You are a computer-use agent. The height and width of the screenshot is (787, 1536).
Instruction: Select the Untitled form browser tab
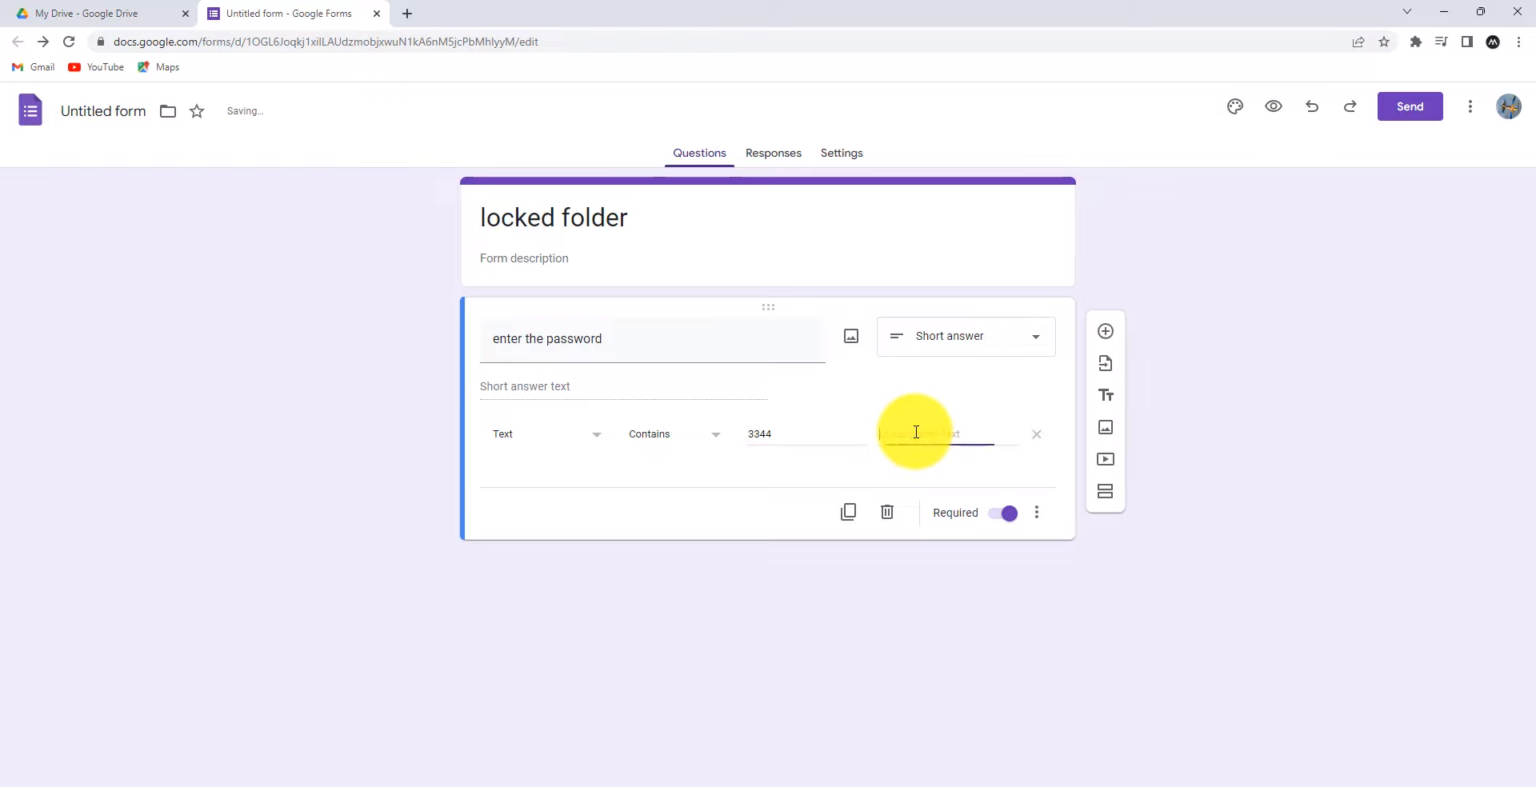(x=294, y=14)
